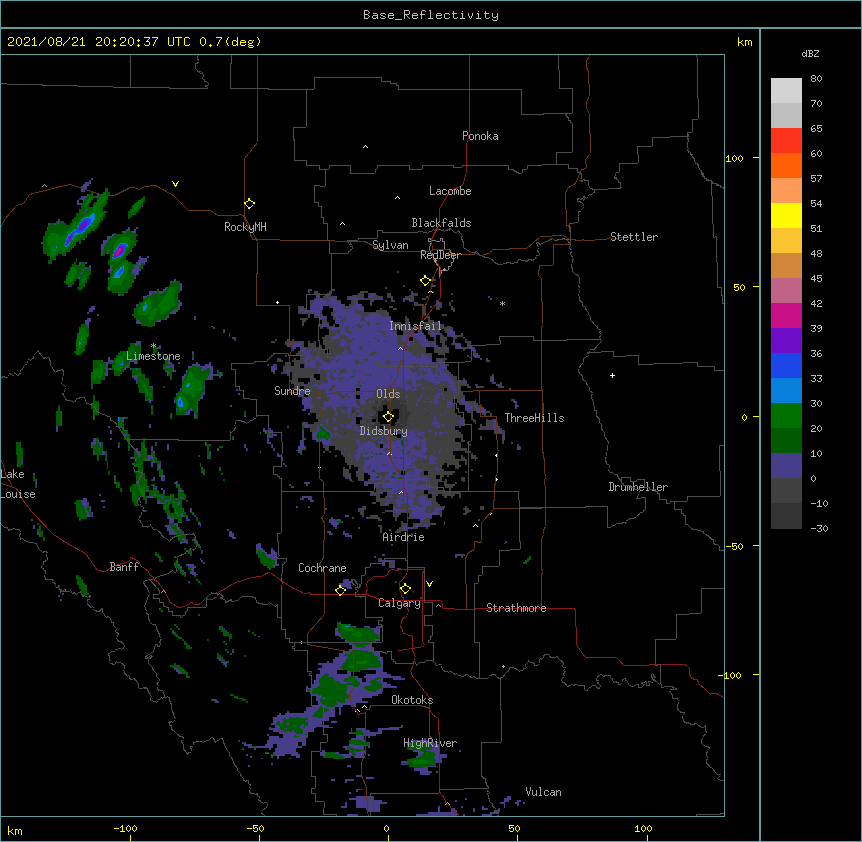
Task: Click the Didsbury city label
Action: pos(384,431)
